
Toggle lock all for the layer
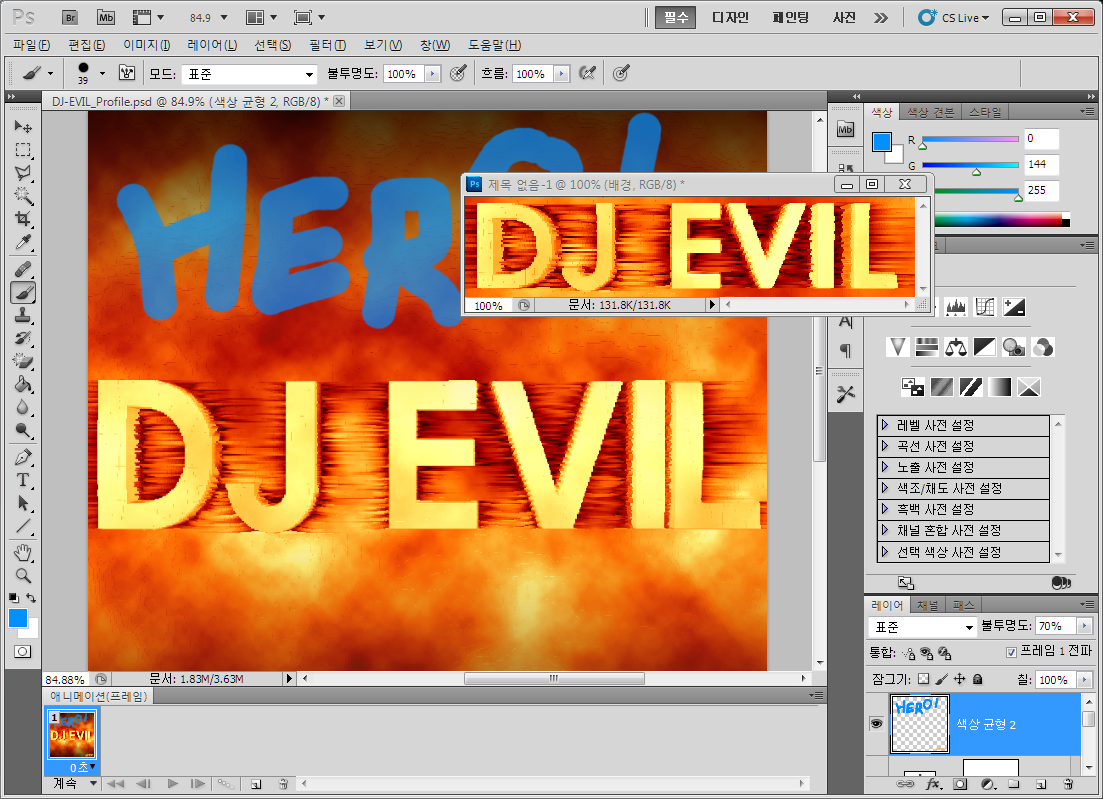coord(977,679)
